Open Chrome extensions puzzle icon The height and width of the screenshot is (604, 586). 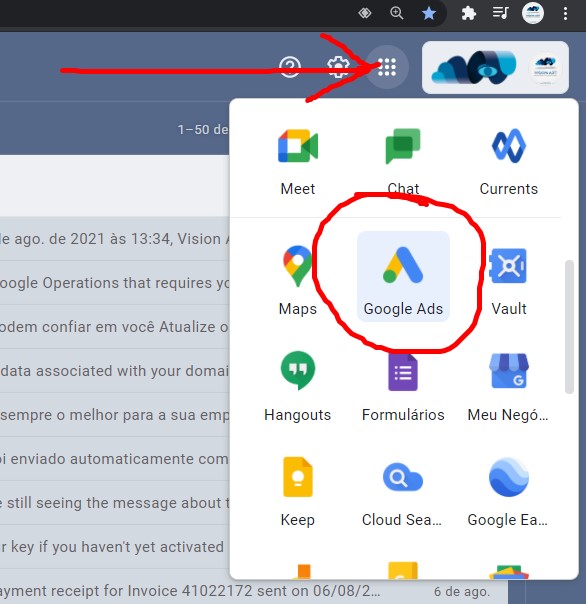(468, 13)
